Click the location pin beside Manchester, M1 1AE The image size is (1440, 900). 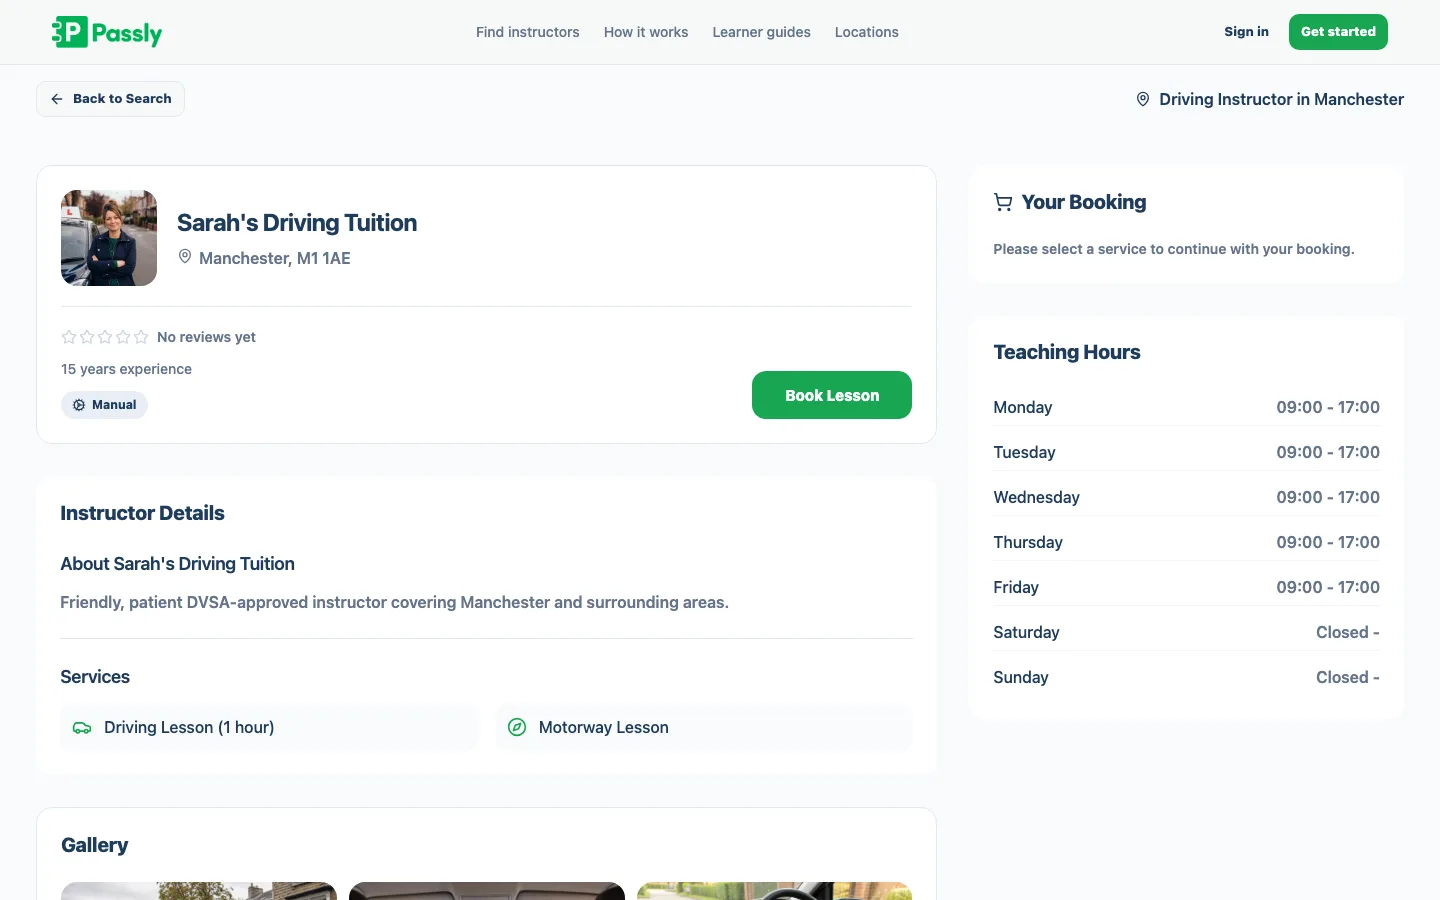point(185,257)
